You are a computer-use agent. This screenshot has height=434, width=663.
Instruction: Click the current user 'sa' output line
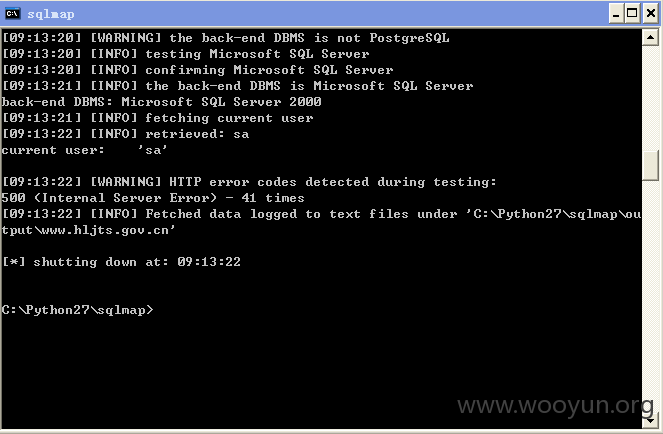pyautogui.click(x=85, y=150)
